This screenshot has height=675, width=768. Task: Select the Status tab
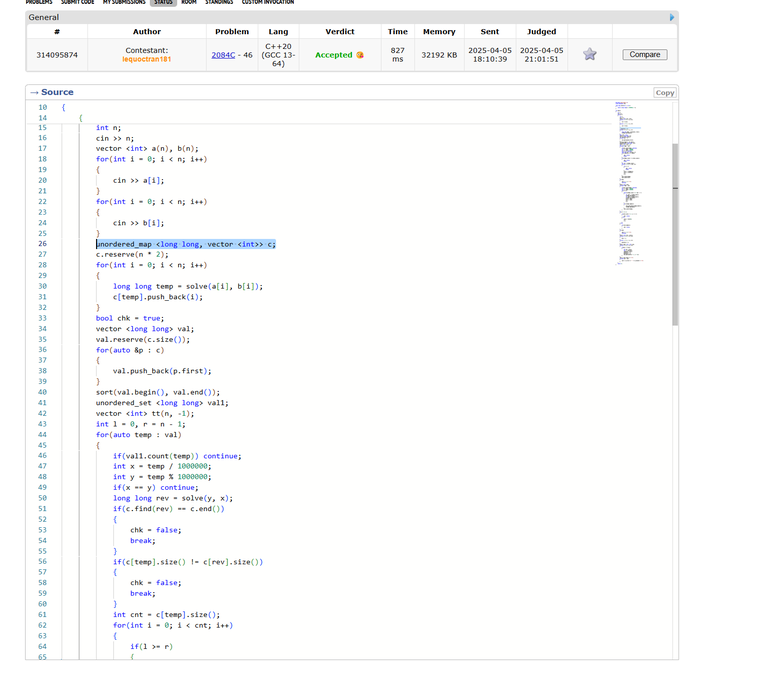click(x=163, y=2)
